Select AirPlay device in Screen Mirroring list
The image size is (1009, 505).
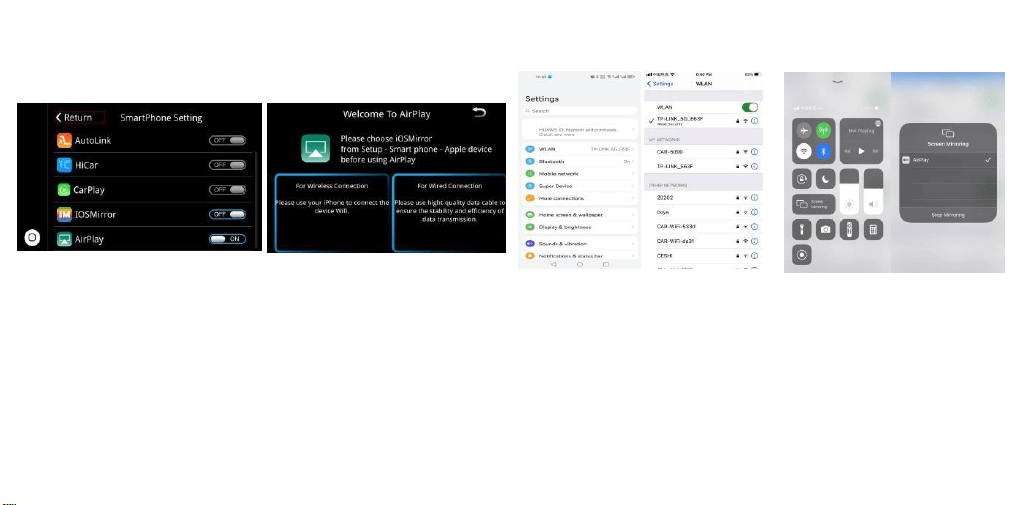tap(948, 160)
